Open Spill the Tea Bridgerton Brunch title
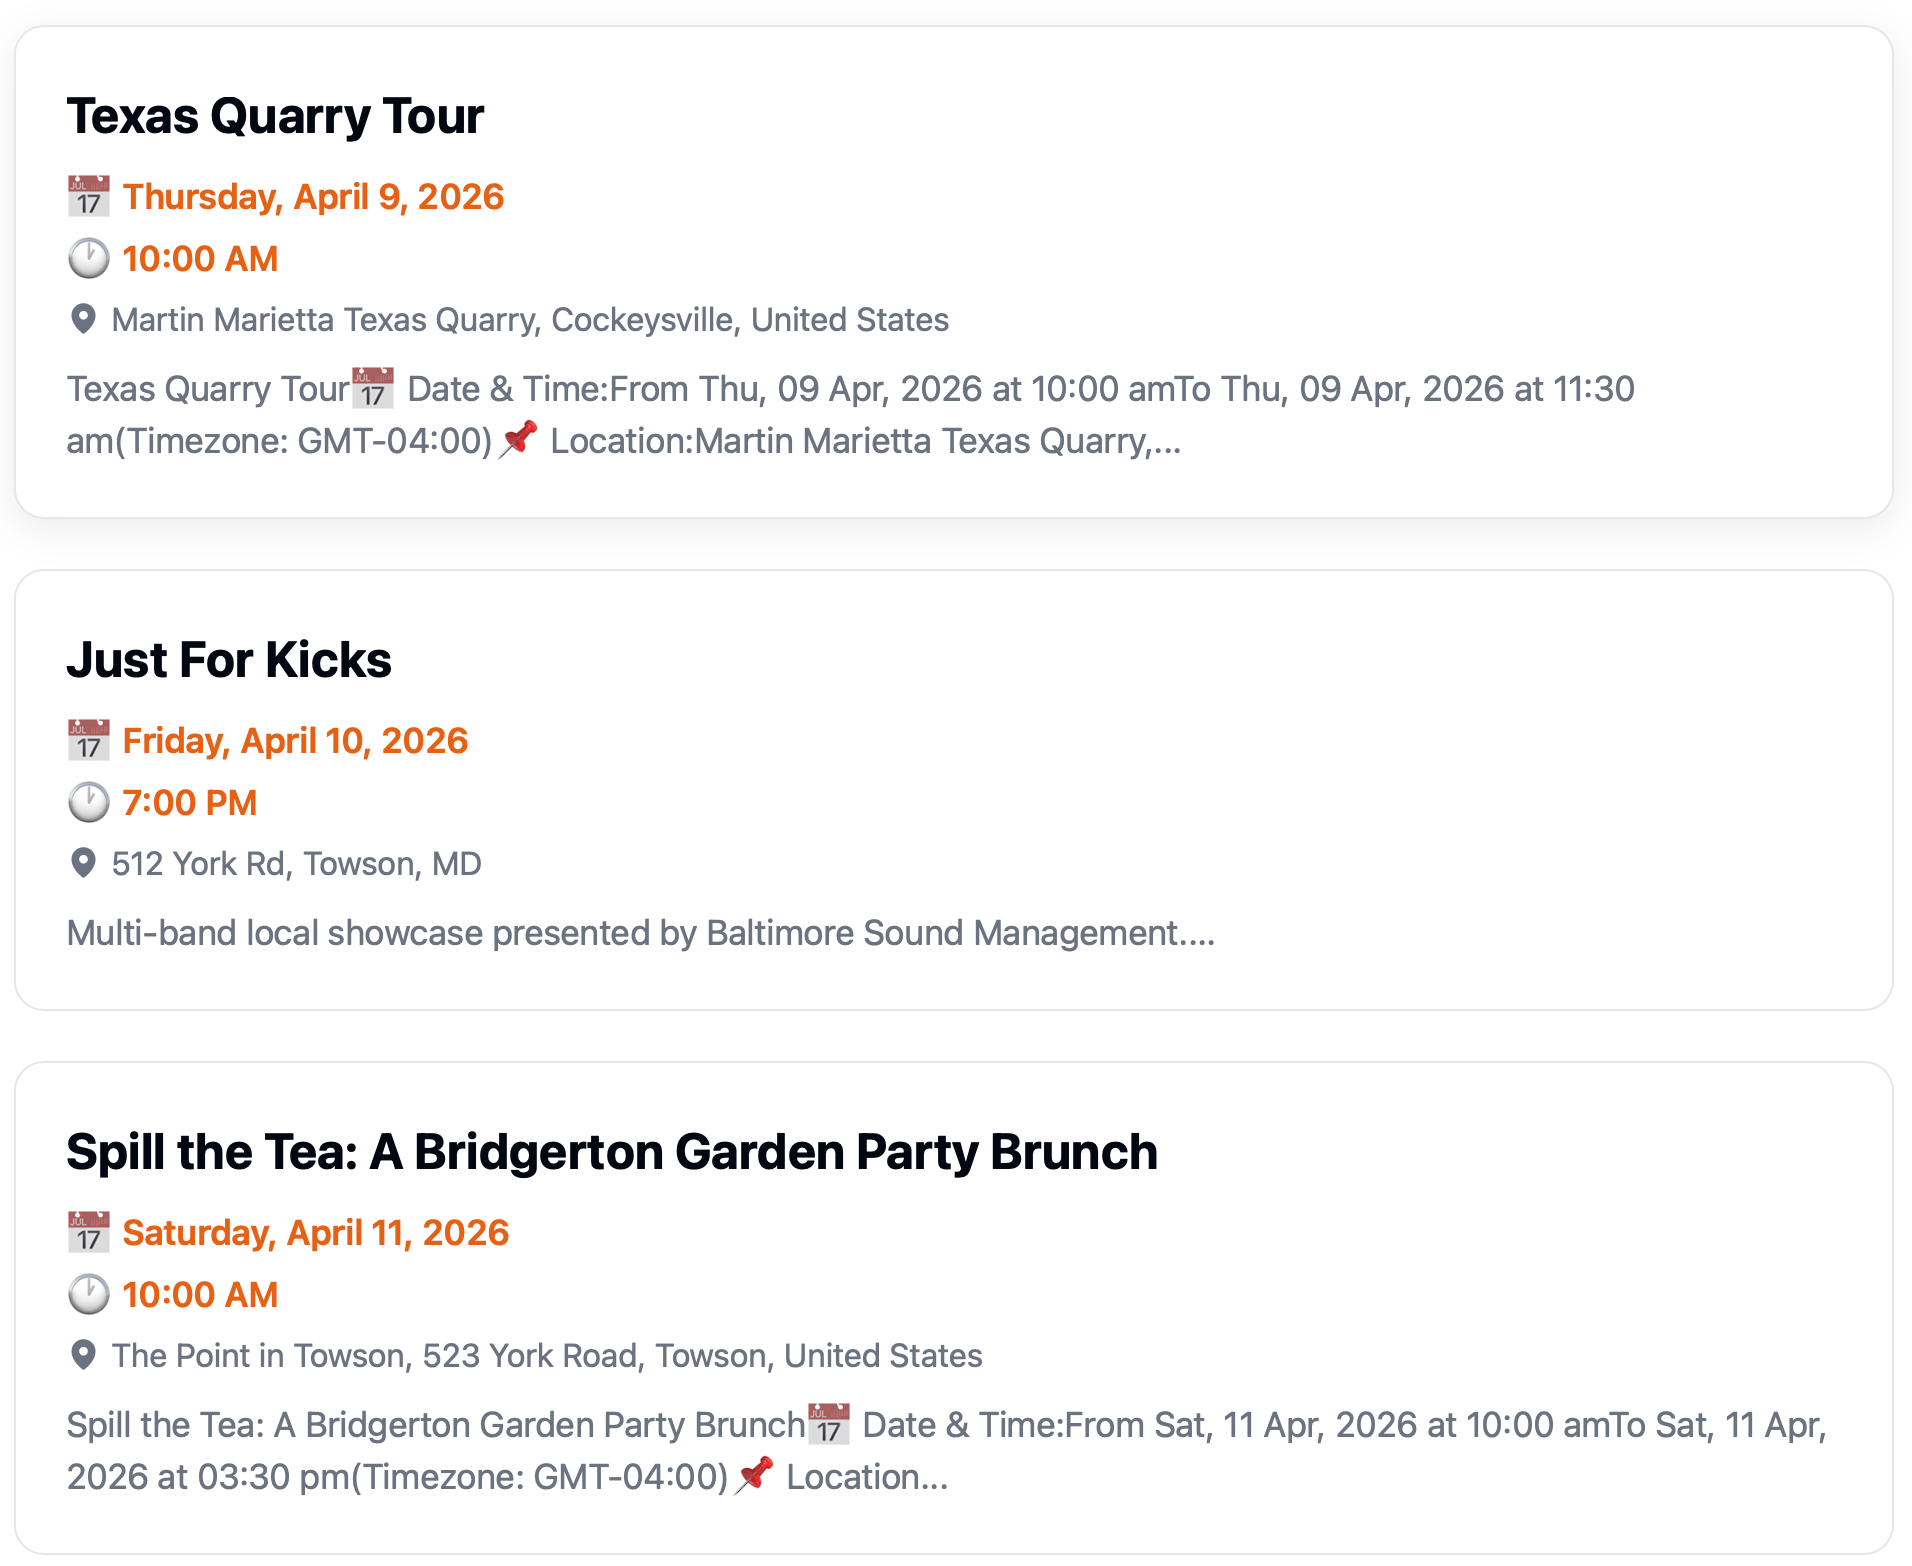The height and width of the screenshot is (1566, 1912). click(x=612, y=1152)
